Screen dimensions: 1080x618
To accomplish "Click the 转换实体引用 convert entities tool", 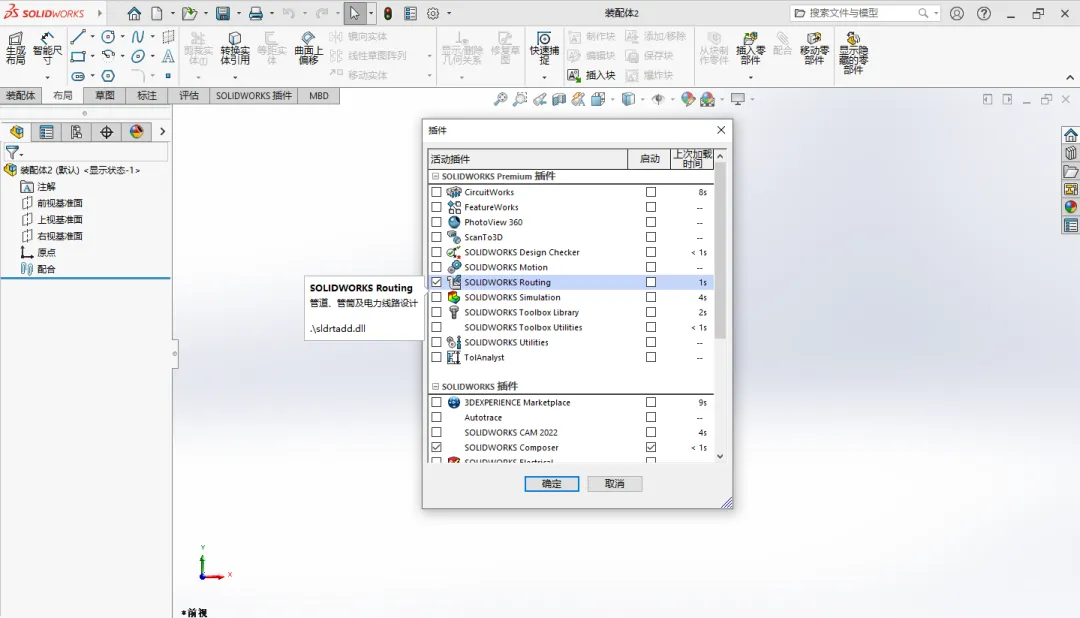I will 235,49.
